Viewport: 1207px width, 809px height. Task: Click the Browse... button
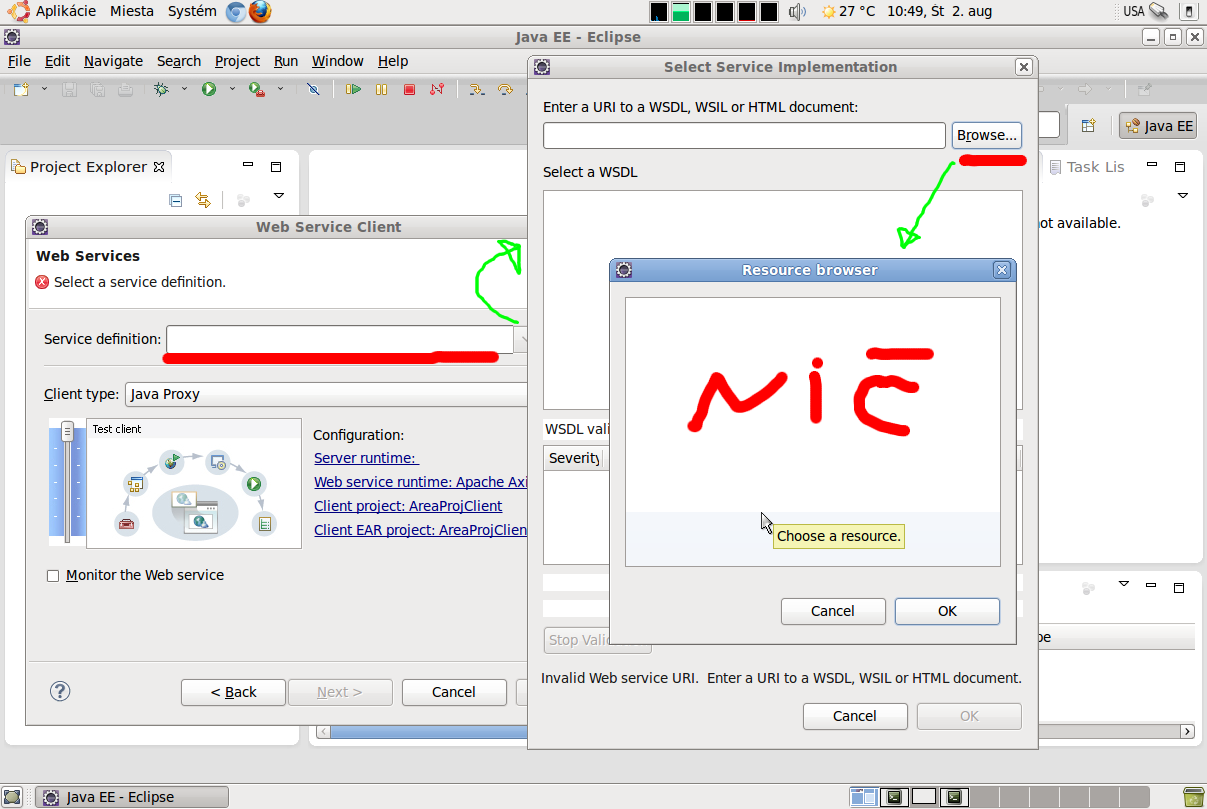(987, 135)
